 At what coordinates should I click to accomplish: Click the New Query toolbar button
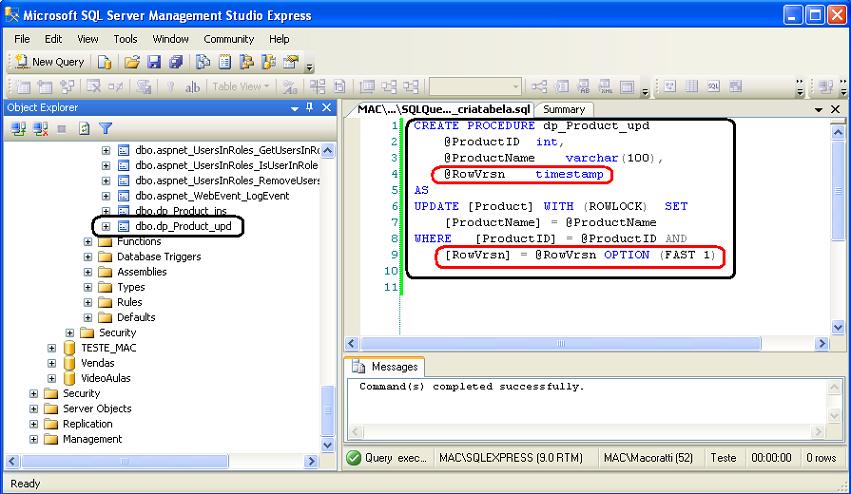tap(48, 62)
